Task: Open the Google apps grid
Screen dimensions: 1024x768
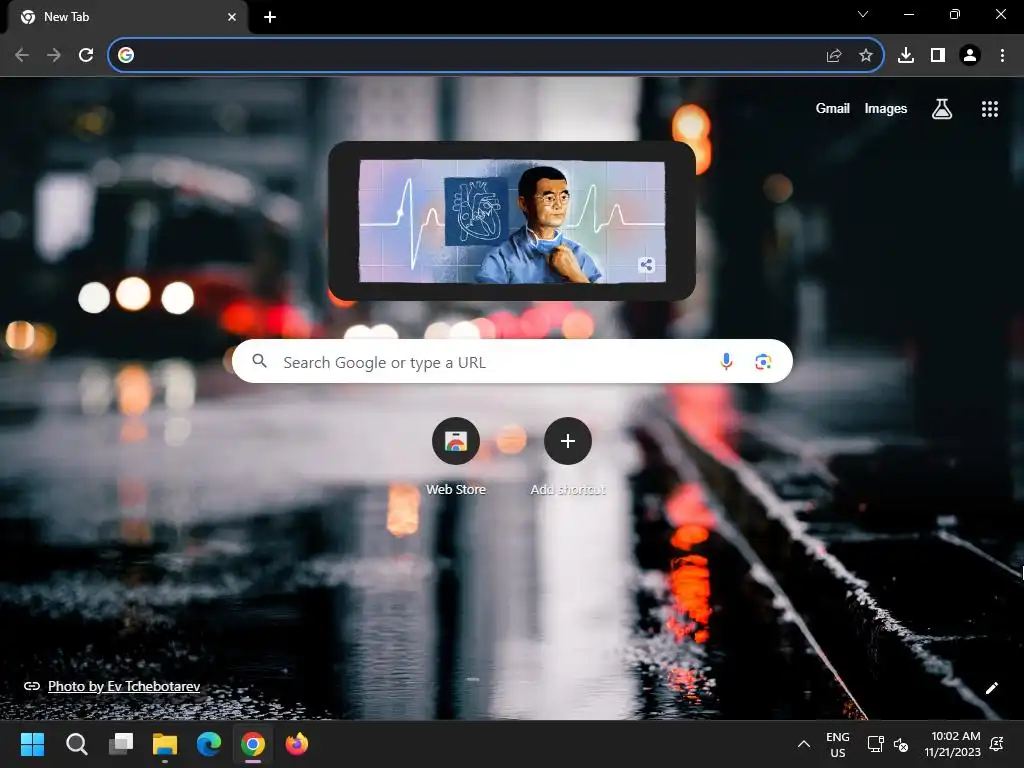Action: [x=990, y=109]
